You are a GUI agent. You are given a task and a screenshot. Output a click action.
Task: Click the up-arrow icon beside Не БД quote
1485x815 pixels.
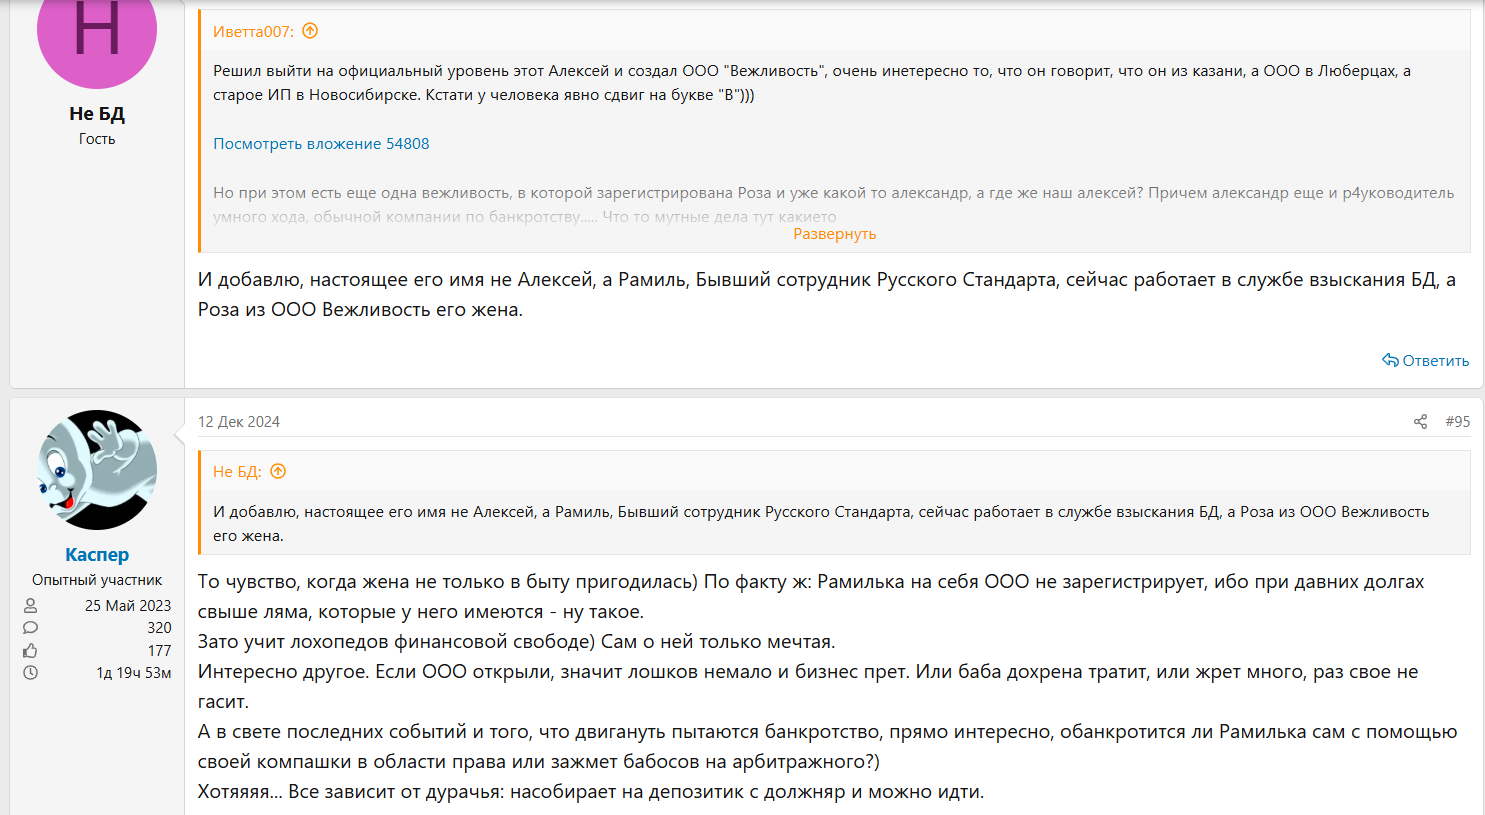tap(278, 471)
